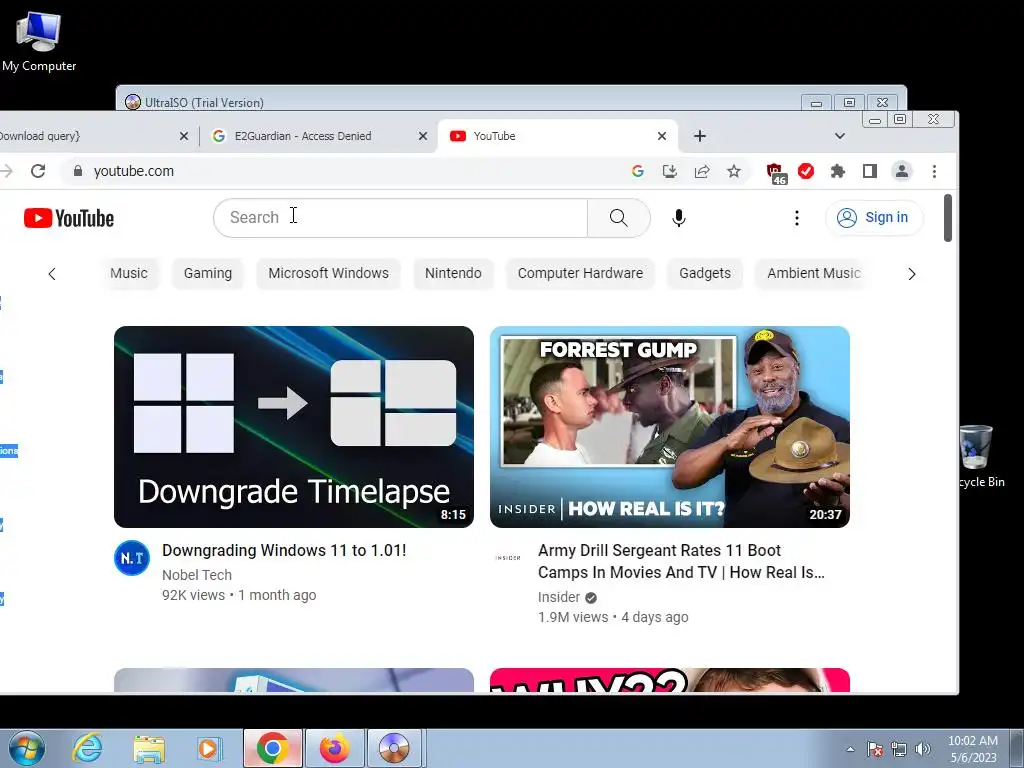The width and height of the screenshot is (1024, 768).
Task: Open Windows Media Player in taskbar
Action: coord(210,748)
